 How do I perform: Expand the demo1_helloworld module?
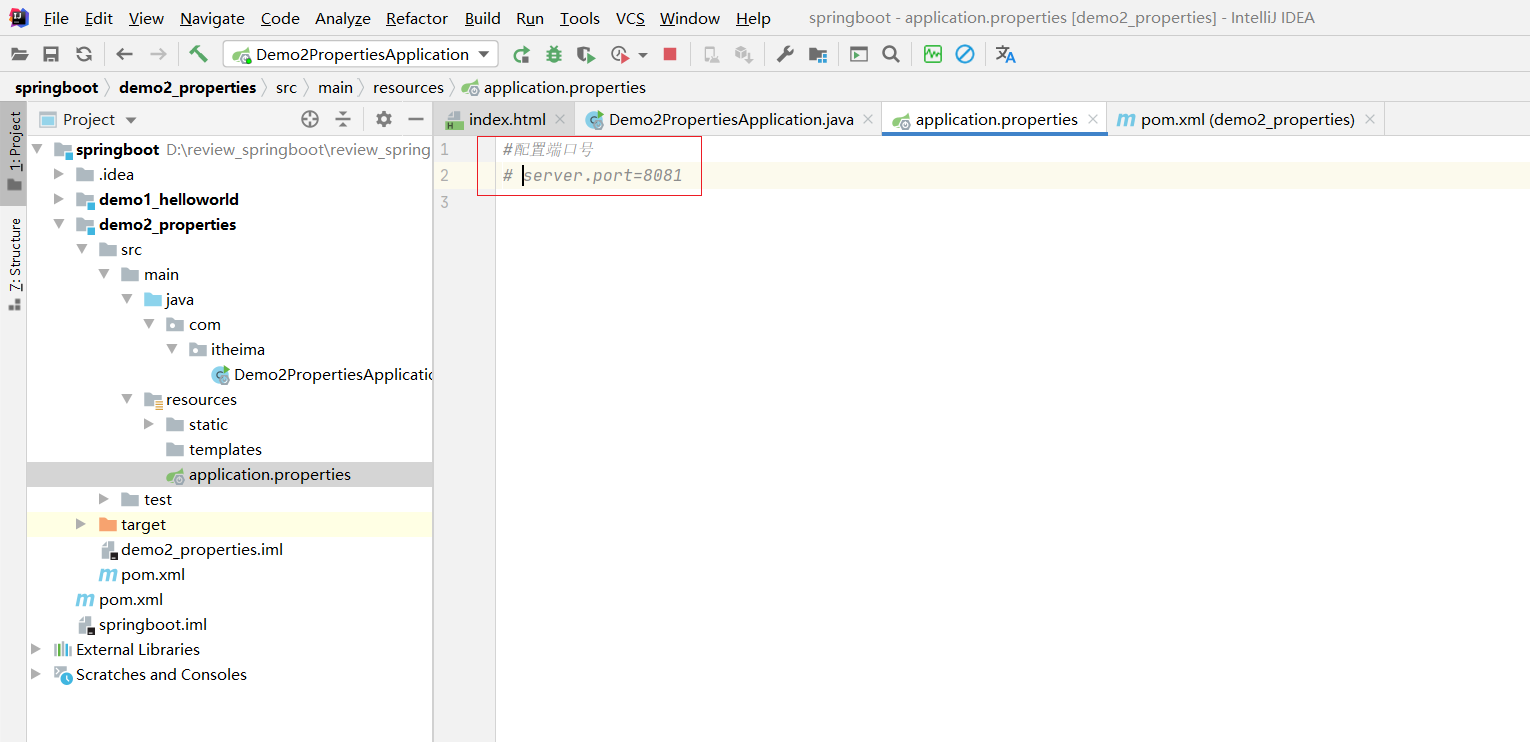(59, 199)
